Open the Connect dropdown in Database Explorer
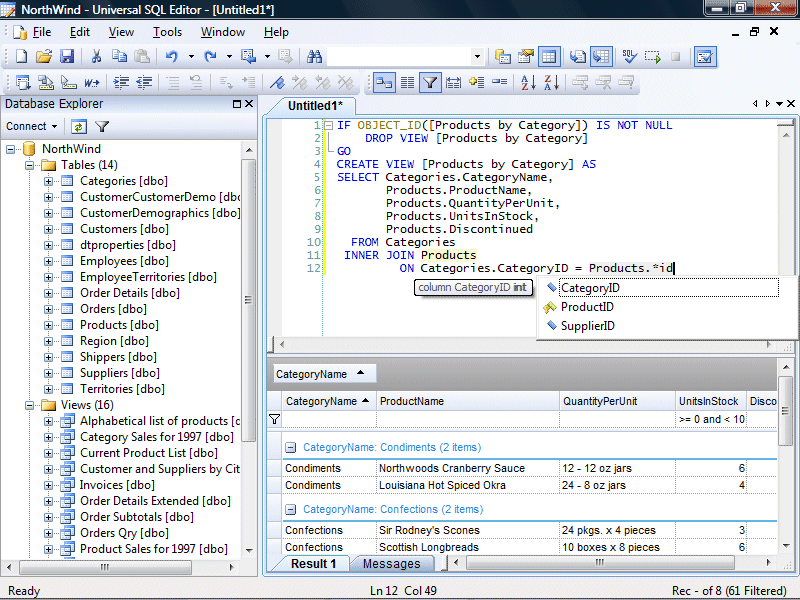The width and height of the screenshot is (800, 600). (32, 127)
